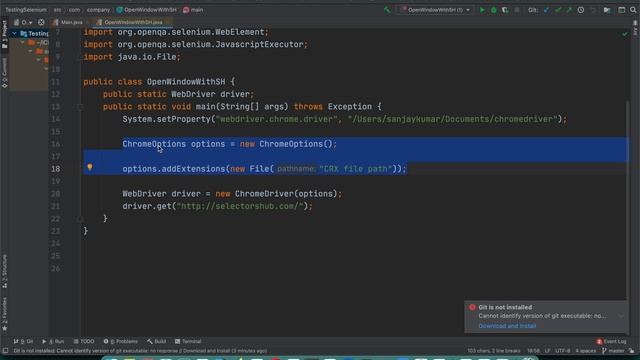Click the webdriver.chrome.driver string
640x360 pixels.
(x=277, y=119)
